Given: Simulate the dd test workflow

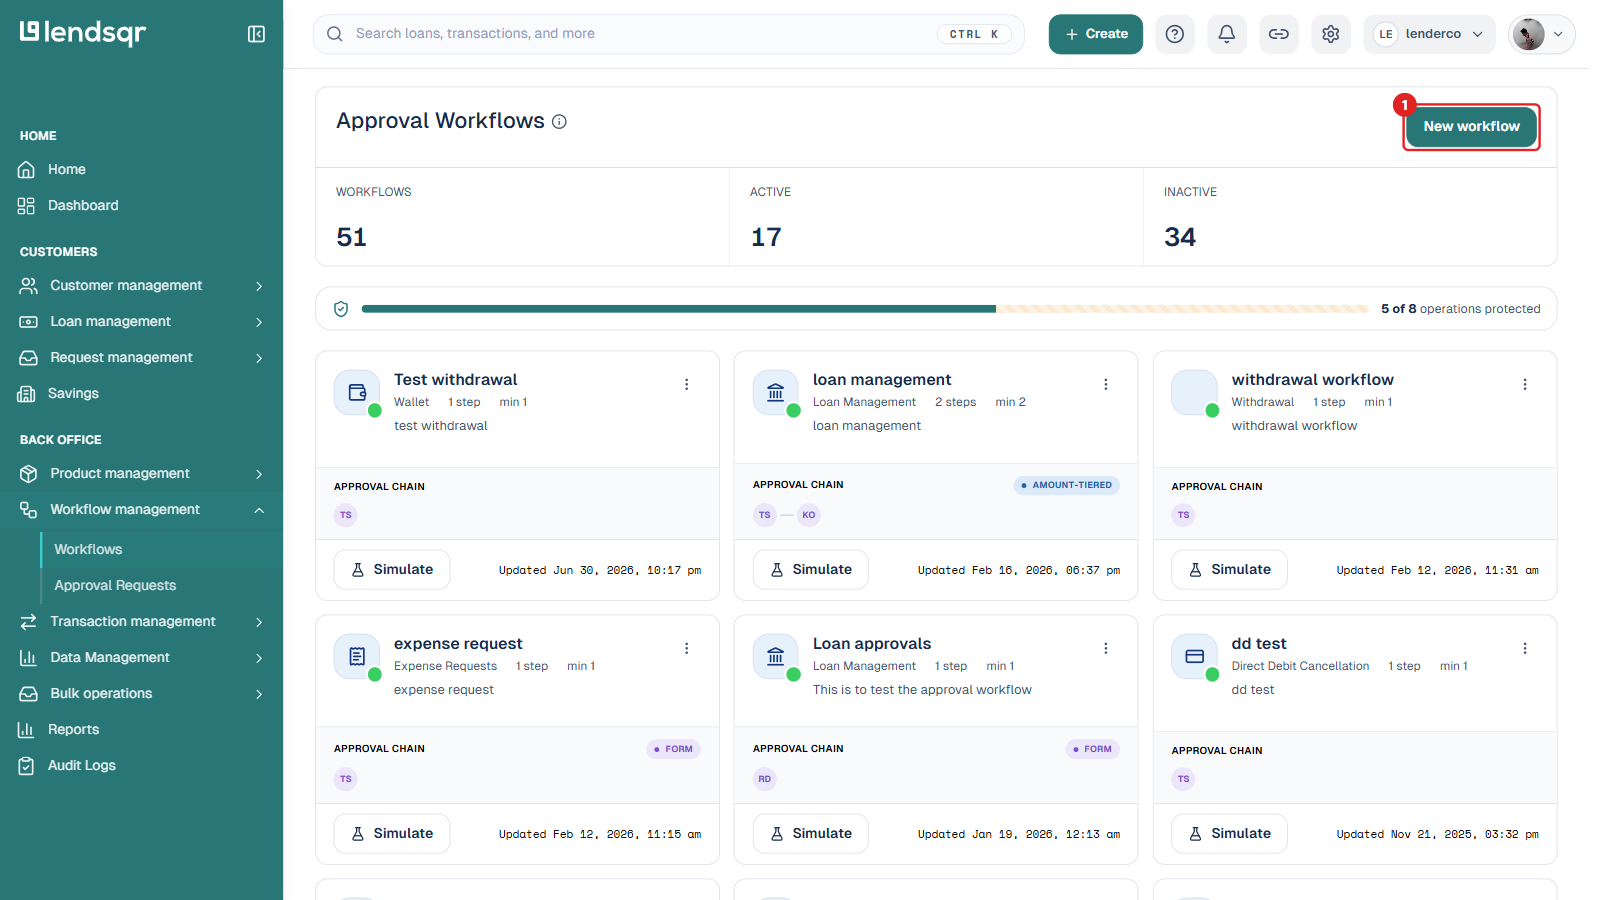Looking at the screenshot, I should (x=1230, y=834).
